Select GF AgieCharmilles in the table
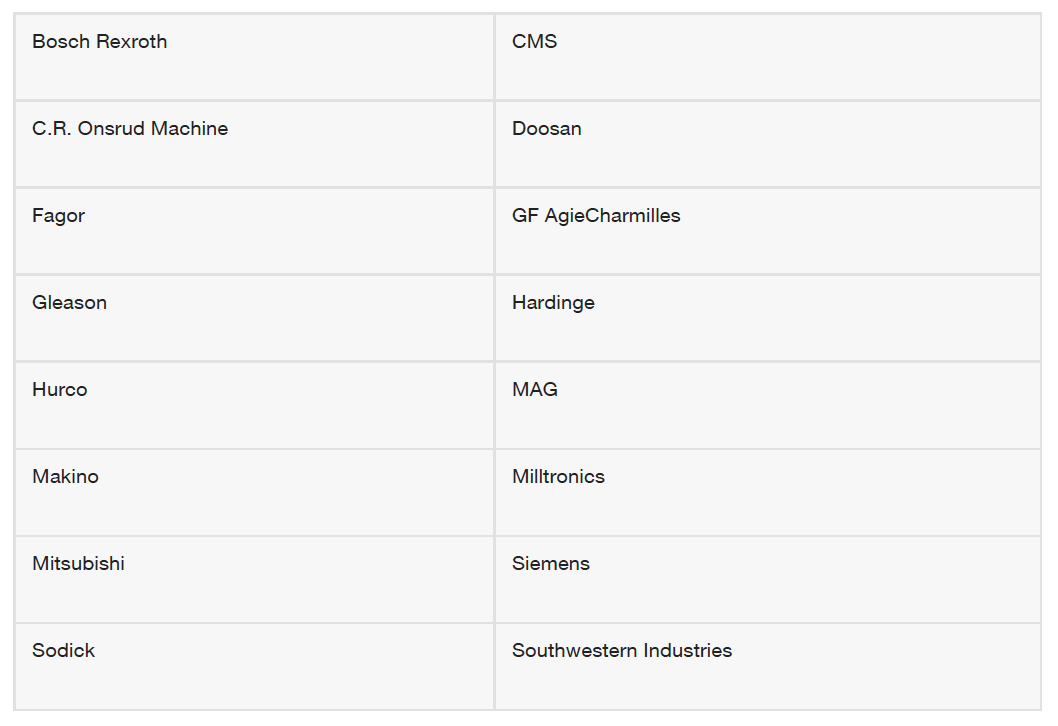 click(768, 231)
